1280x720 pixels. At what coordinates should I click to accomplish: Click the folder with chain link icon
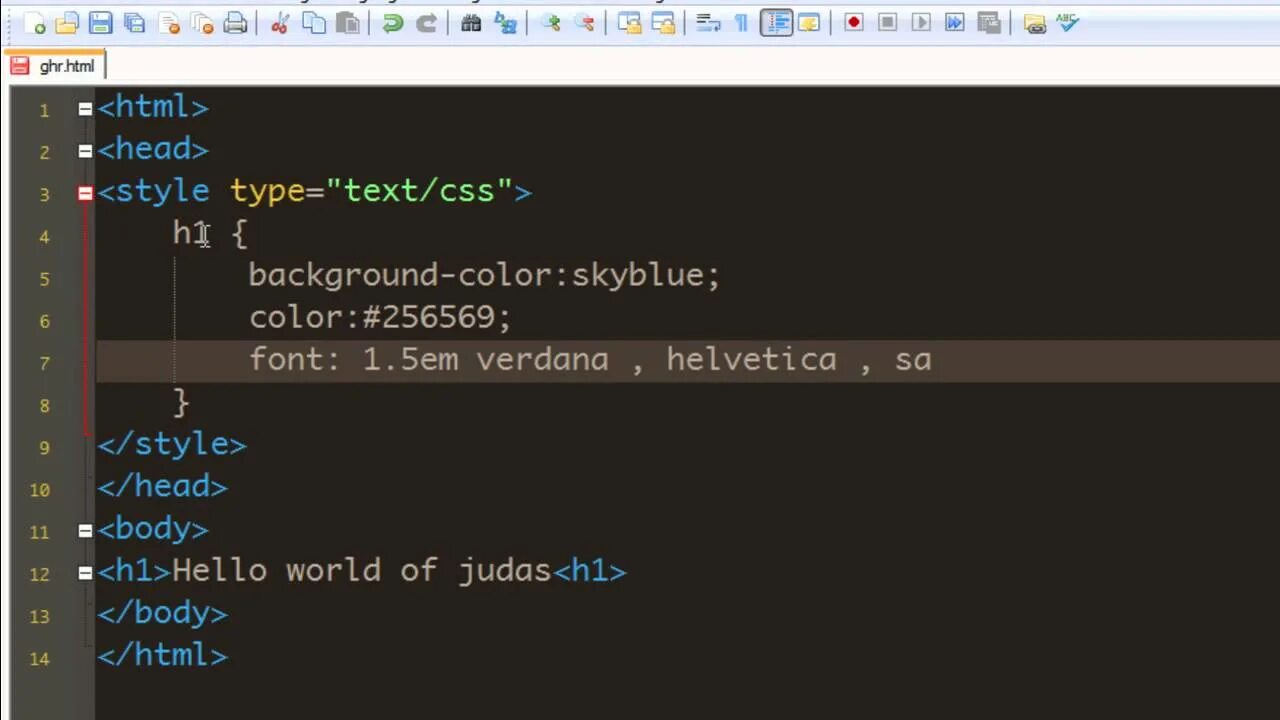coord(1034,23)
